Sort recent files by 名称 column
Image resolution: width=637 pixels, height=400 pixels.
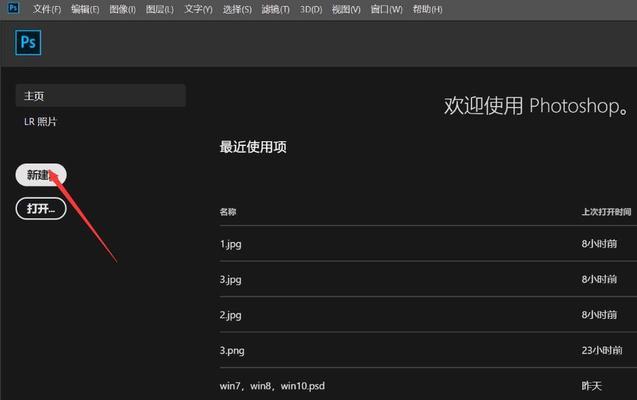228,212
